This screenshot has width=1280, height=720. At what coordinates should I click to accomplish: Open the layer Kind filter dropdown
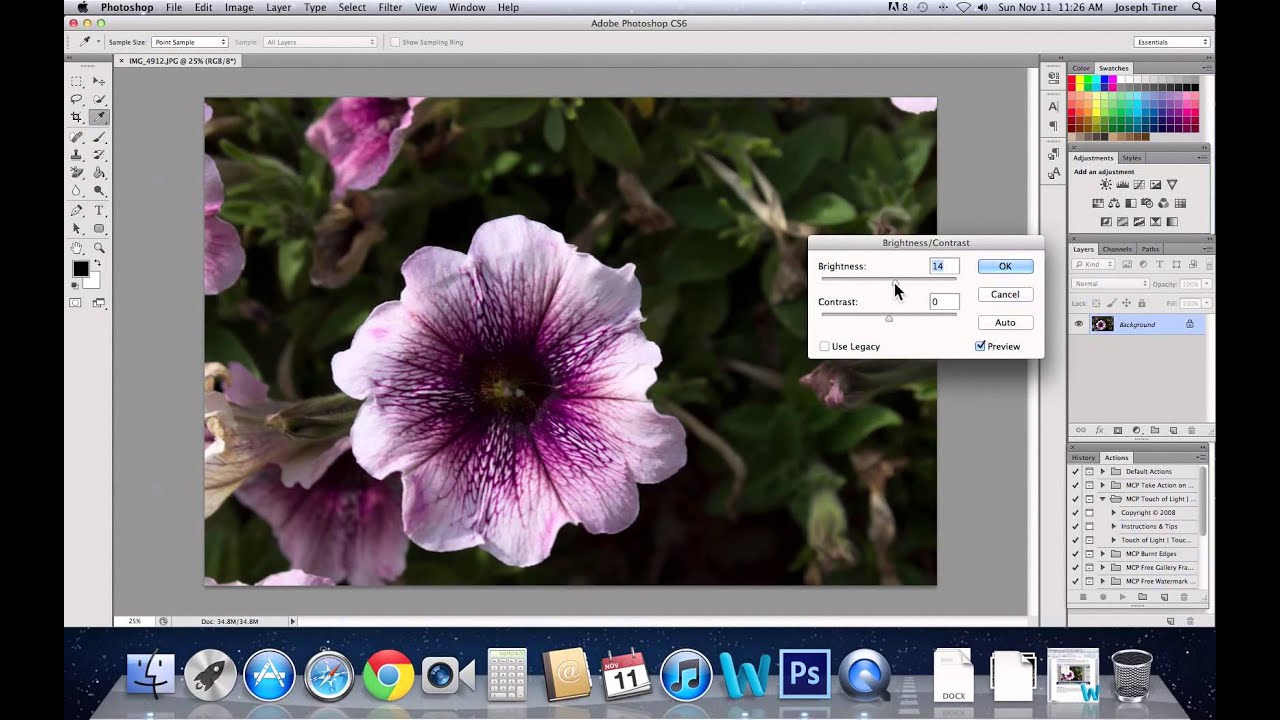[x=1093, y=264]
